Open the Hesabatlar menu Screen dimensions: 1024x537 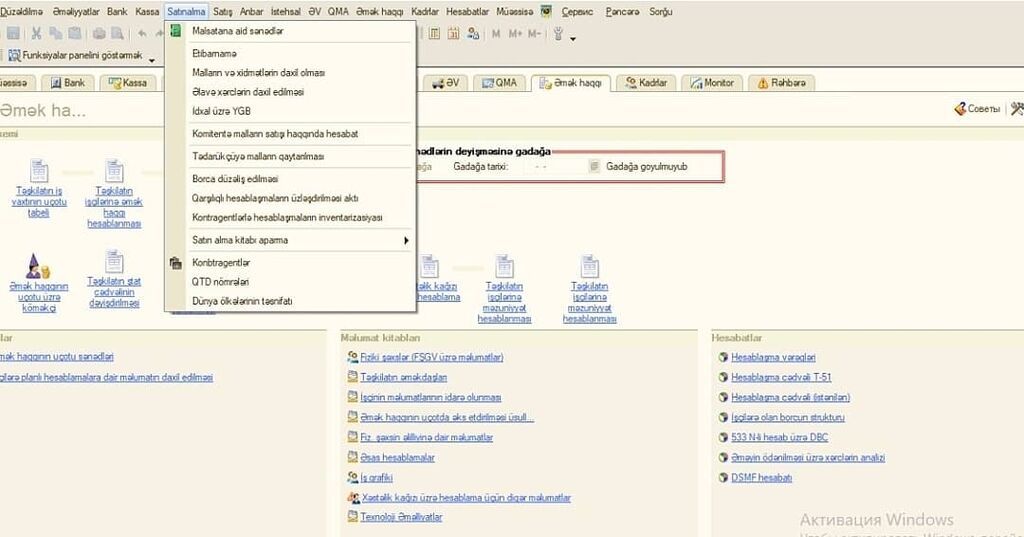pyautogui.click(x=468, y=11)
